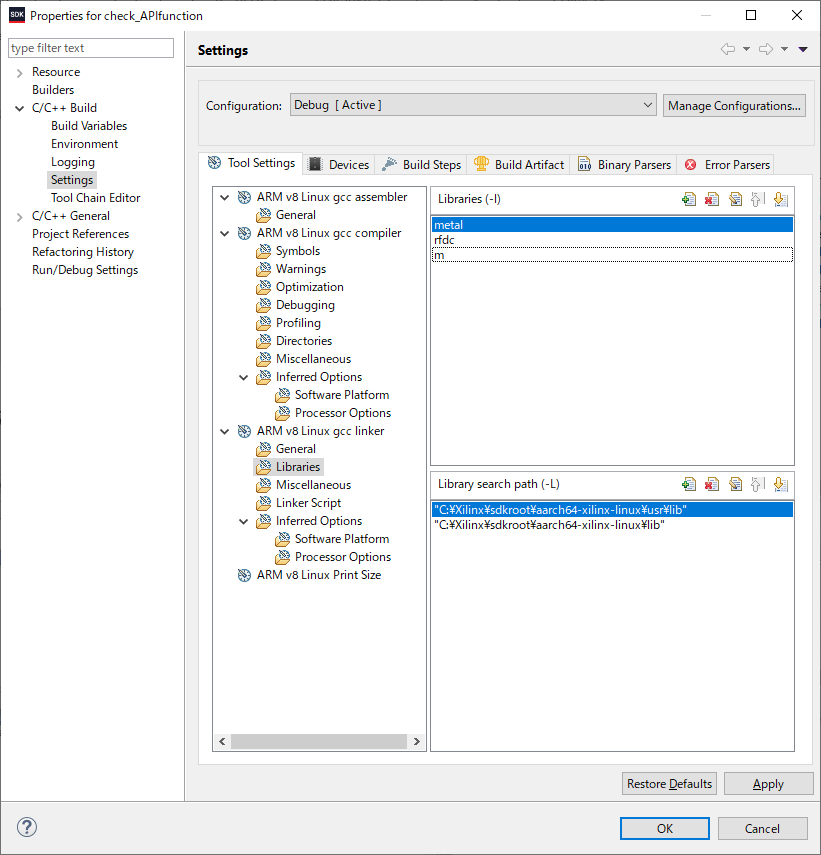Edit path in Library search path toolbar
Image resolution: width=821 pixels, height=855 pixels.
click(x=735, y=484)
